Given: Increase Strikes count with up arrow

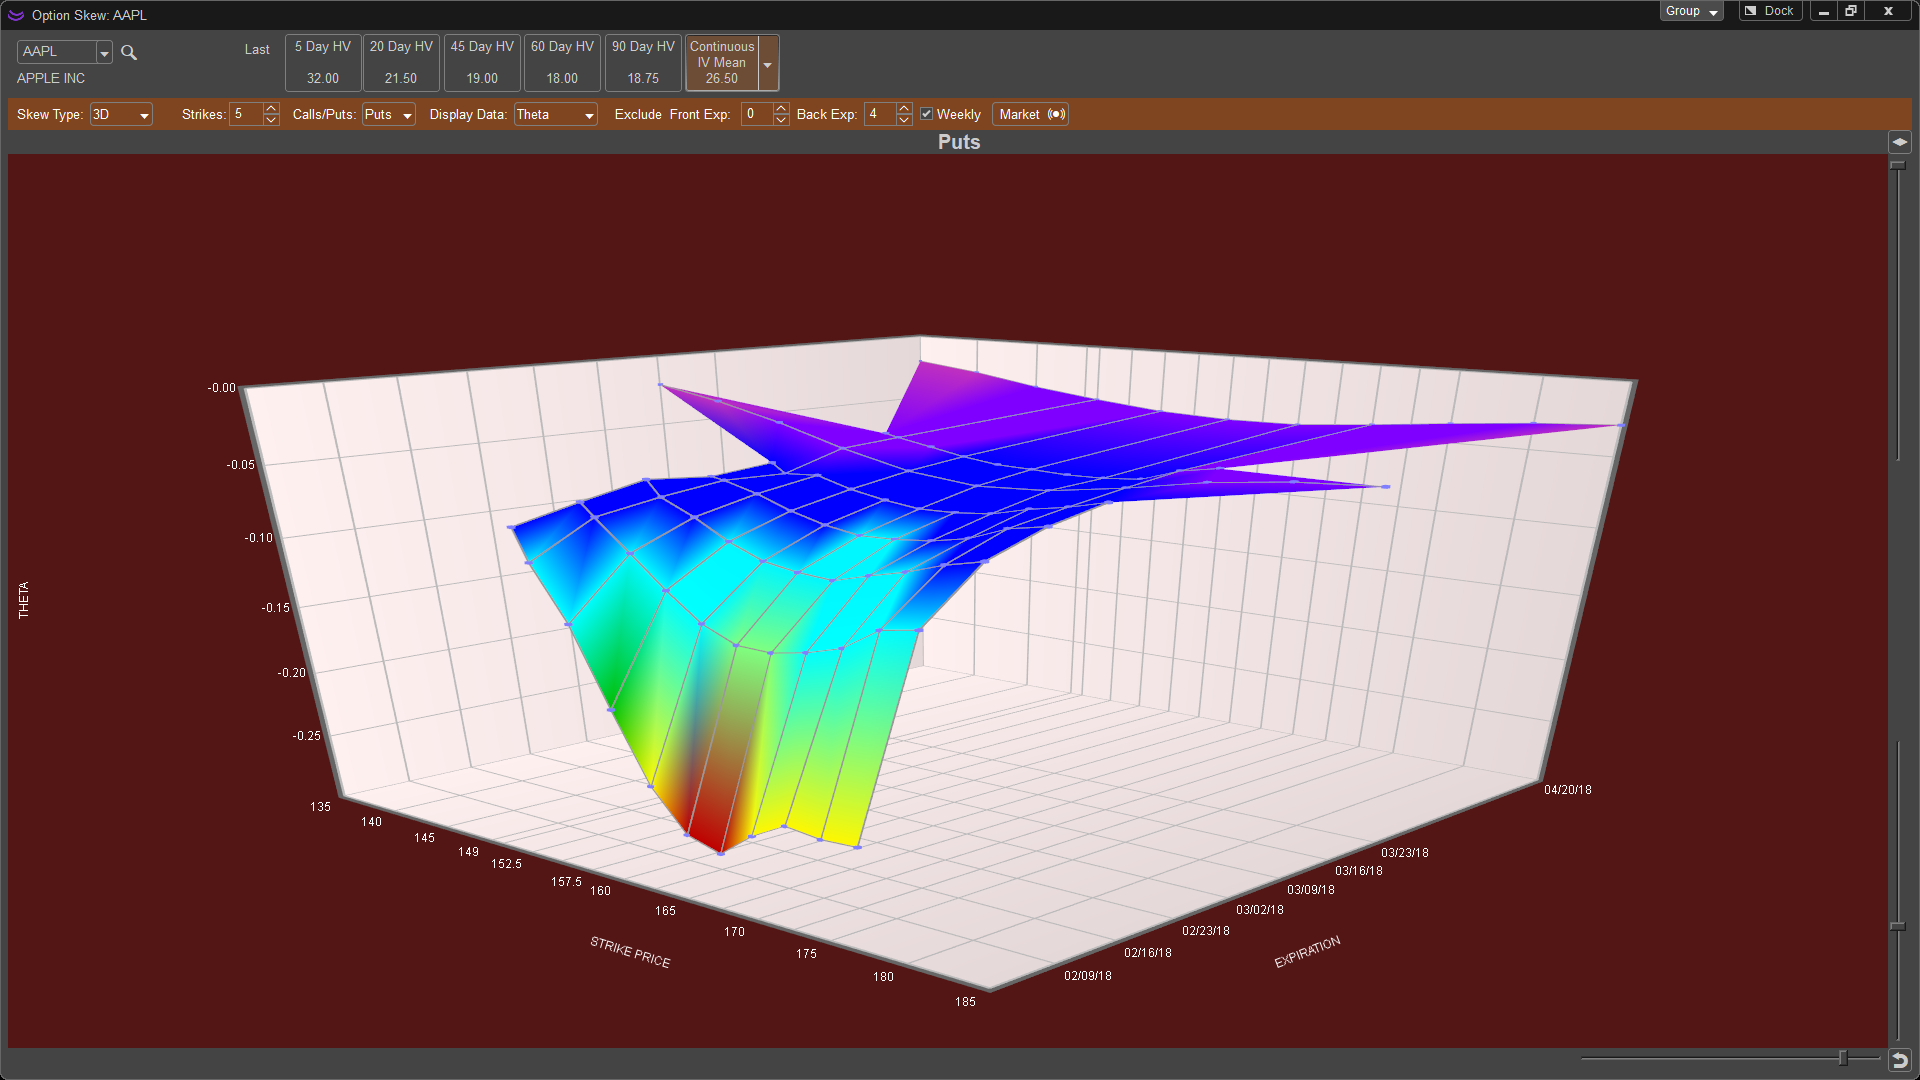Looking at the screenshot, I should point(271,108).
